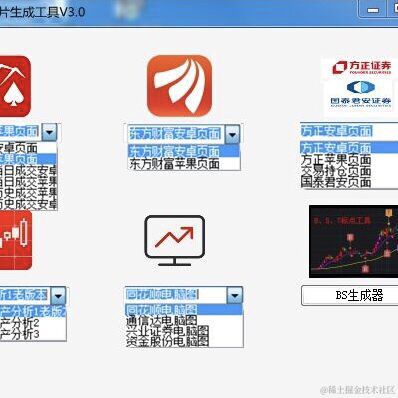Select 资金股份电脑图 option
Image resolution: width=398 pixels, height=398 pixels.
pos(184,341)
